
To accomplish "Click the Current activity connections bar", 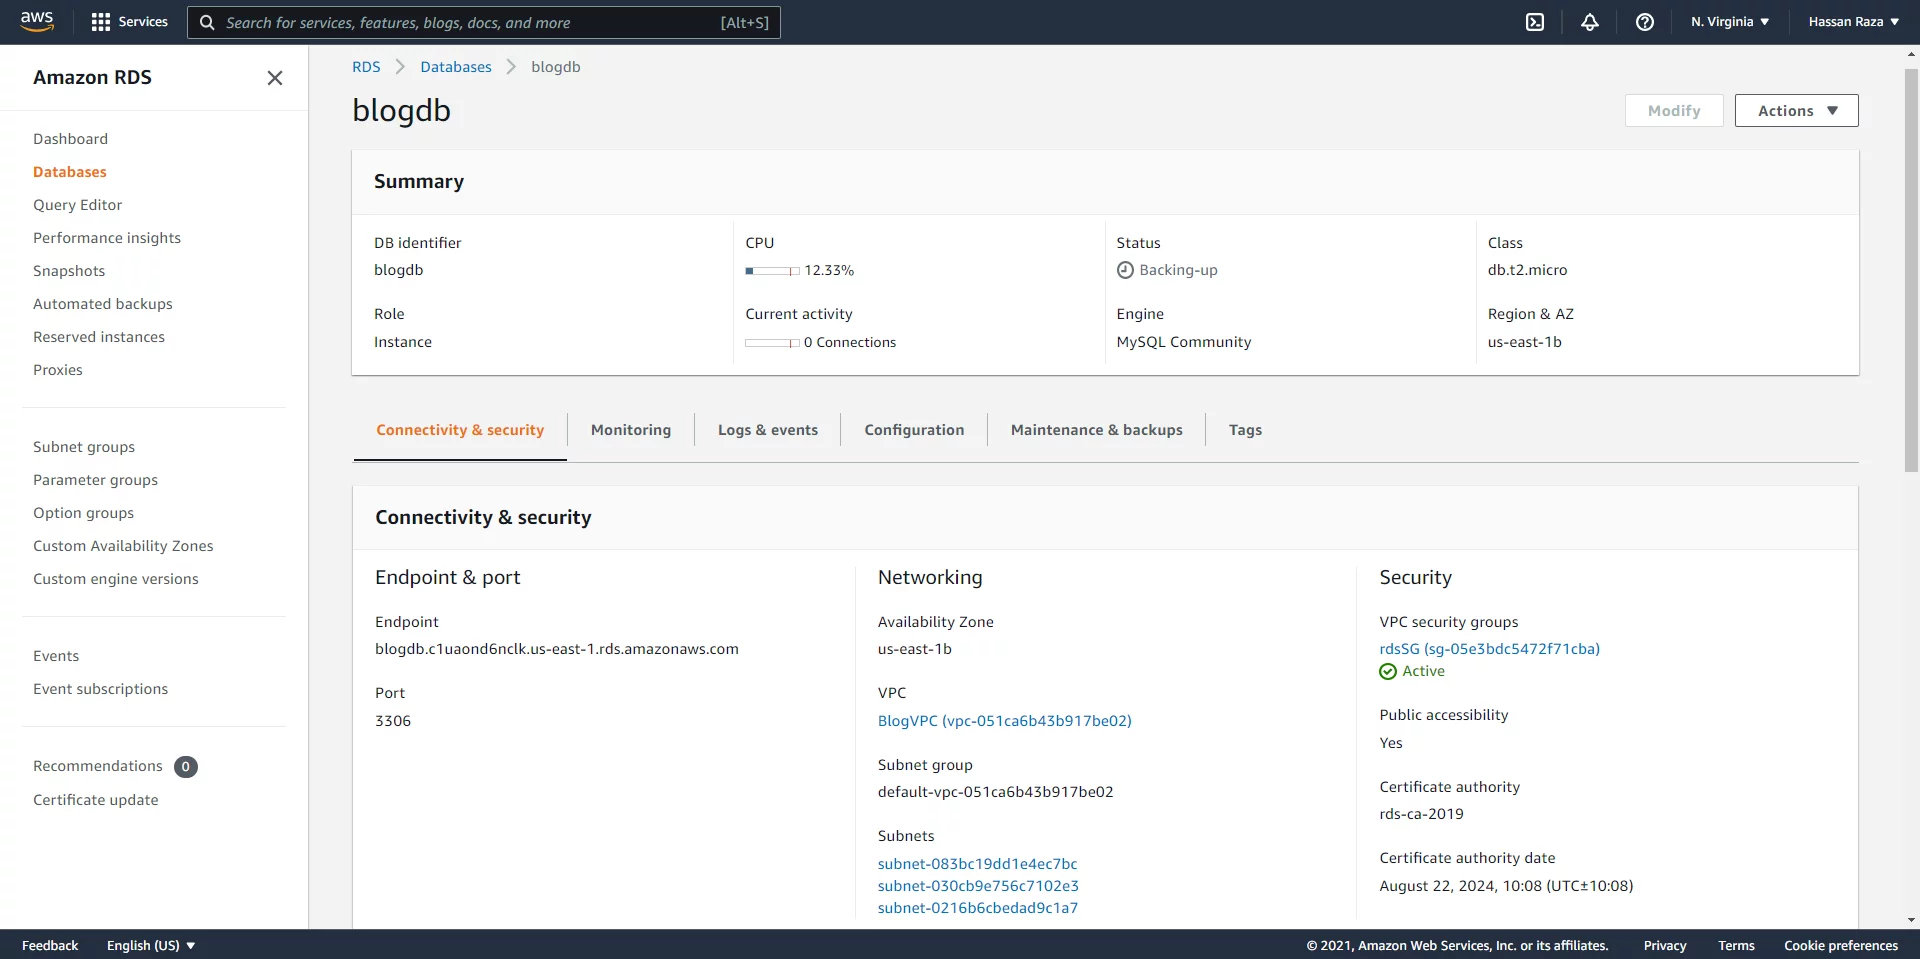I will pos(772,343).
